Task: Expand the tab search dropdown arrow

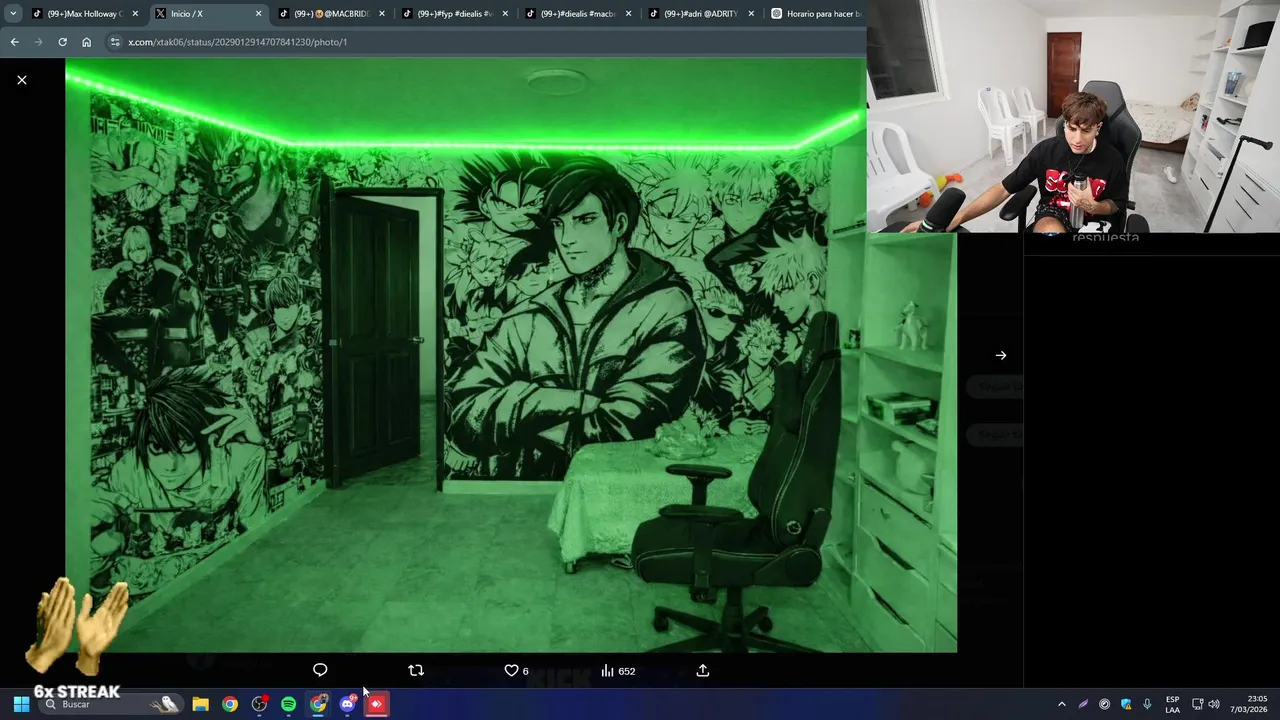Action: click(13, 14)
